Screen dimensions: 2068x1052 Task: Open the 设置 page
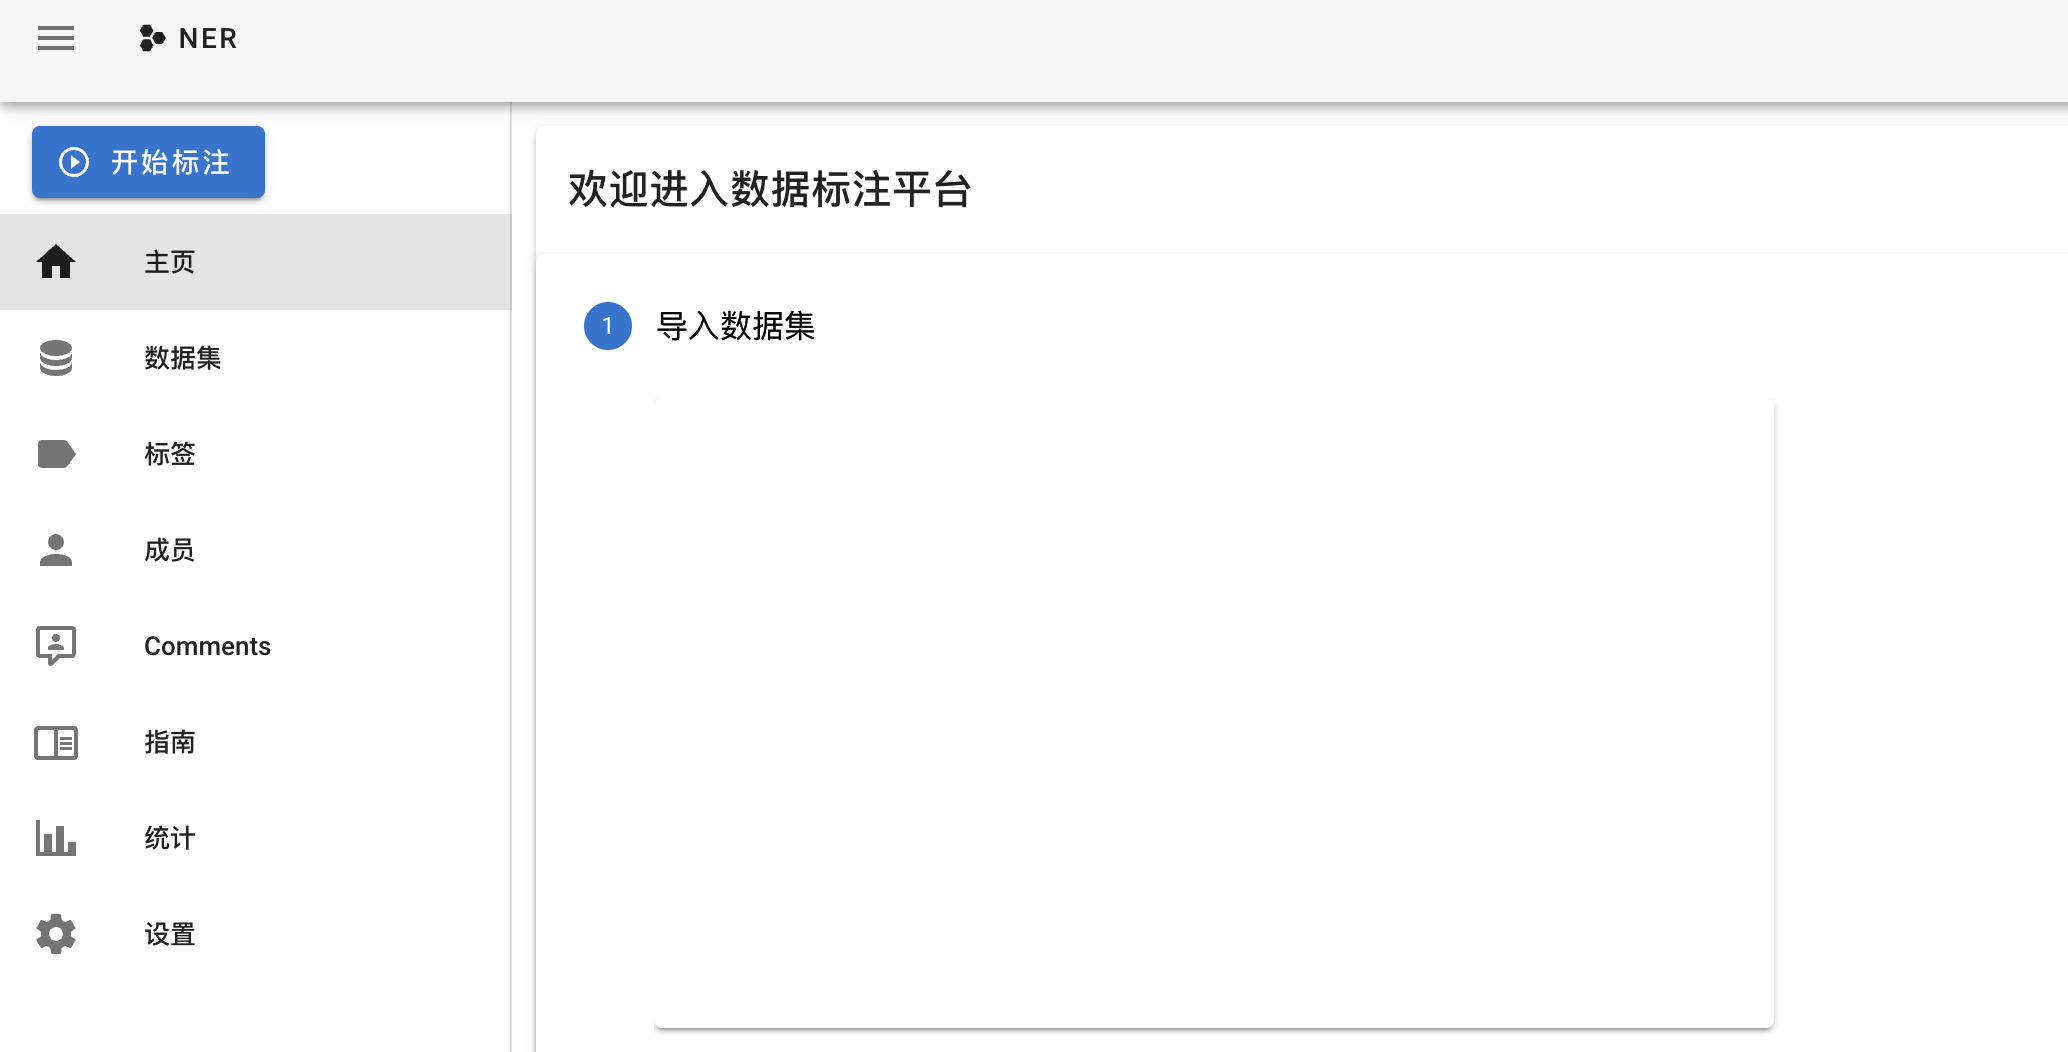tap(255, 934)
